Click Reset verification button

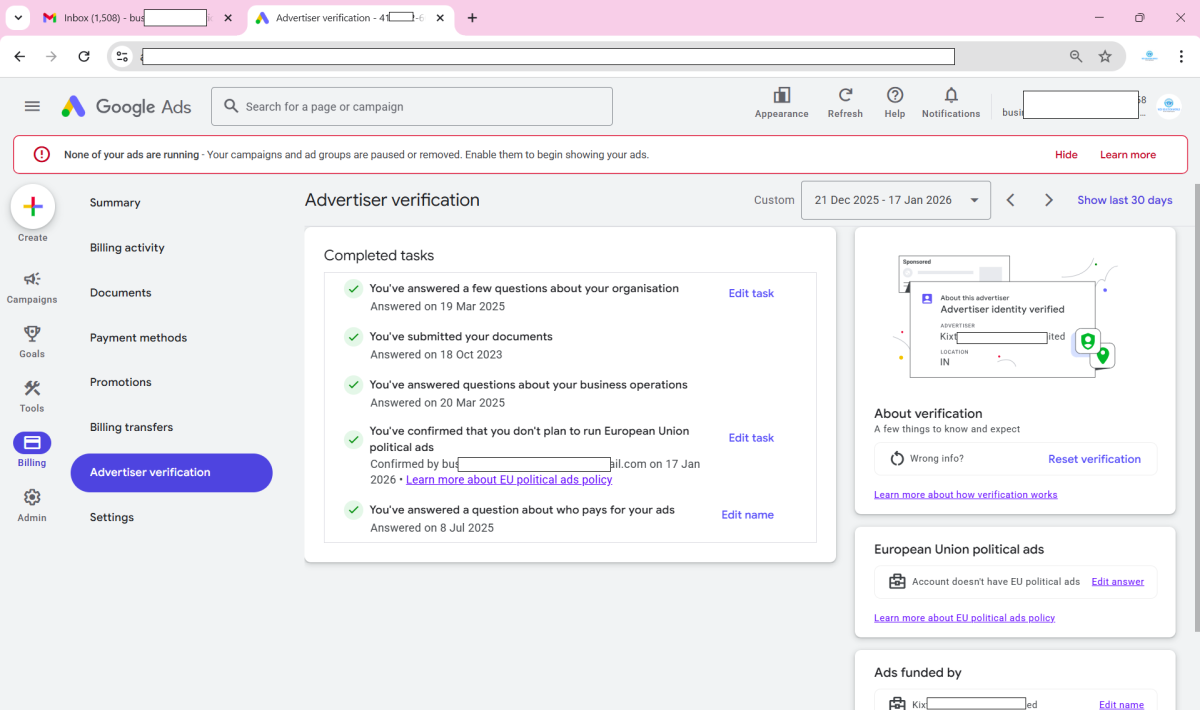tap(1094, 459)
